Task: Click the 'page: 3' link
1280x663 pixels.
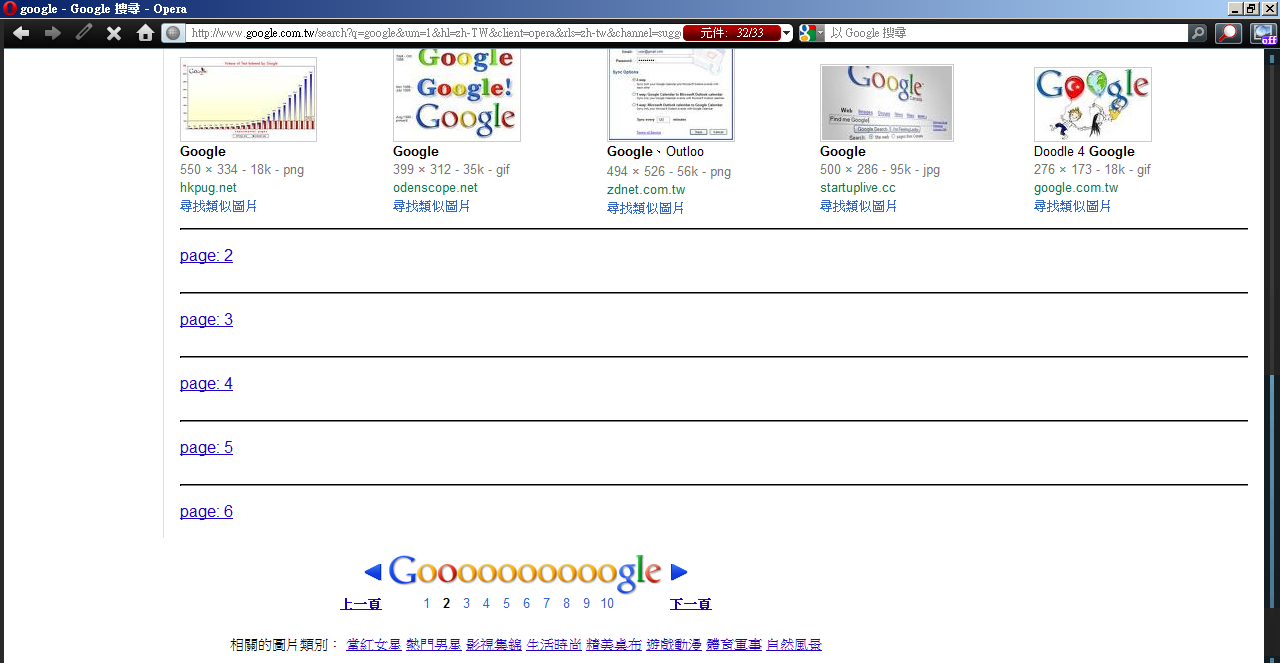Action: pyautogui.click(x=206, y=320)
